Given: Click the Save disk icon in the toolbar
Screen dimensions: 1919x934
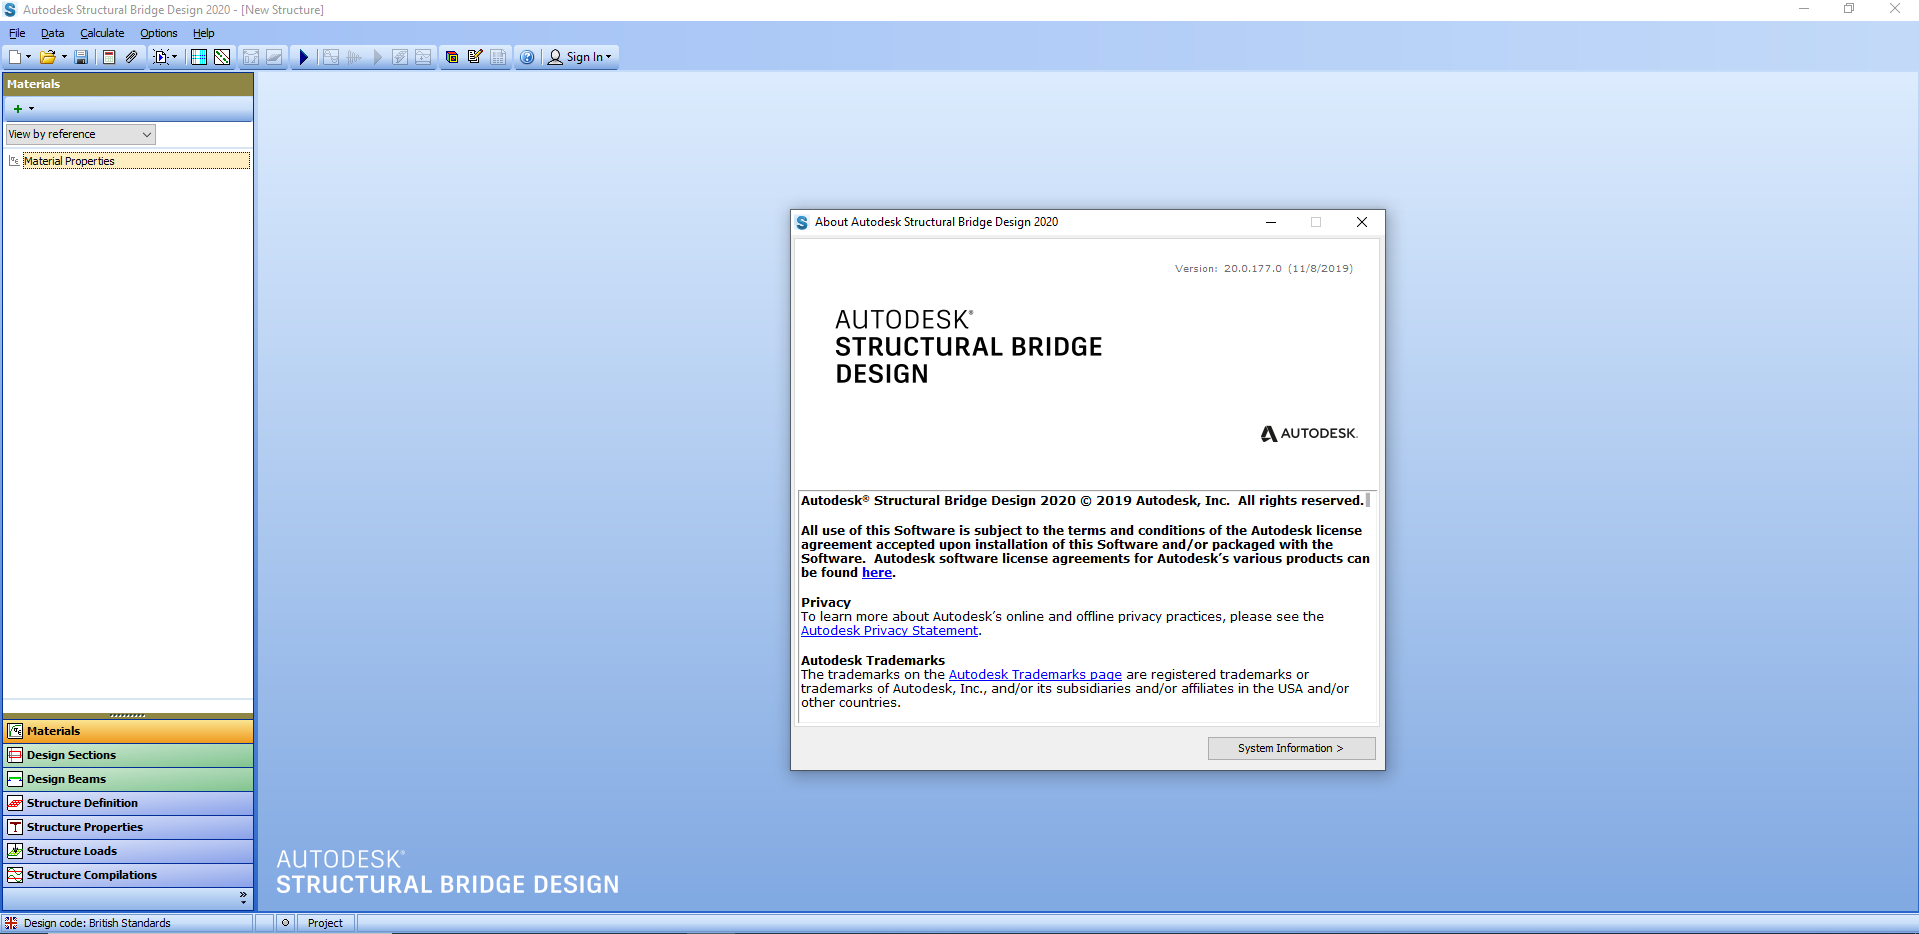Looking at the screenshot, I should pyautogui.click(x=81, y=57).
